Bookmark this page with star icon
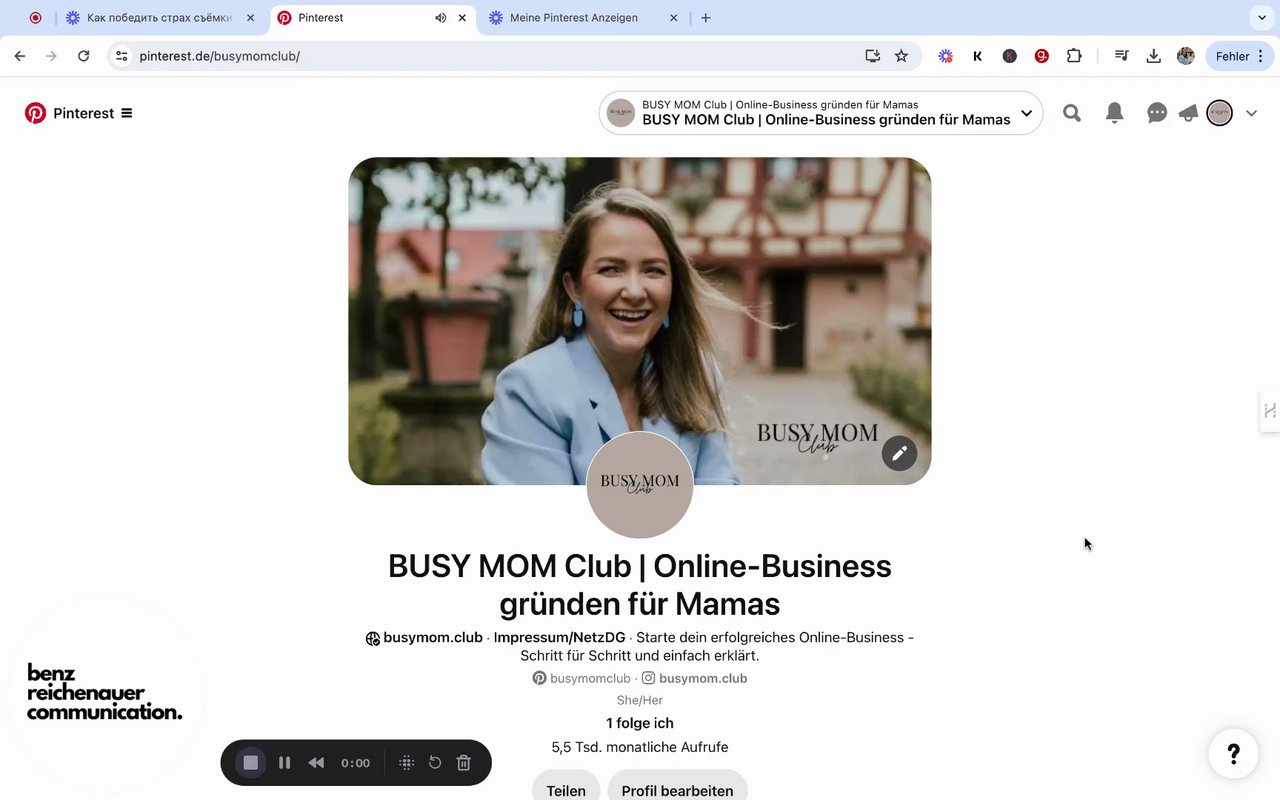Image resolution: width=1280 pixels, height=800 pixels. [901, 56]
